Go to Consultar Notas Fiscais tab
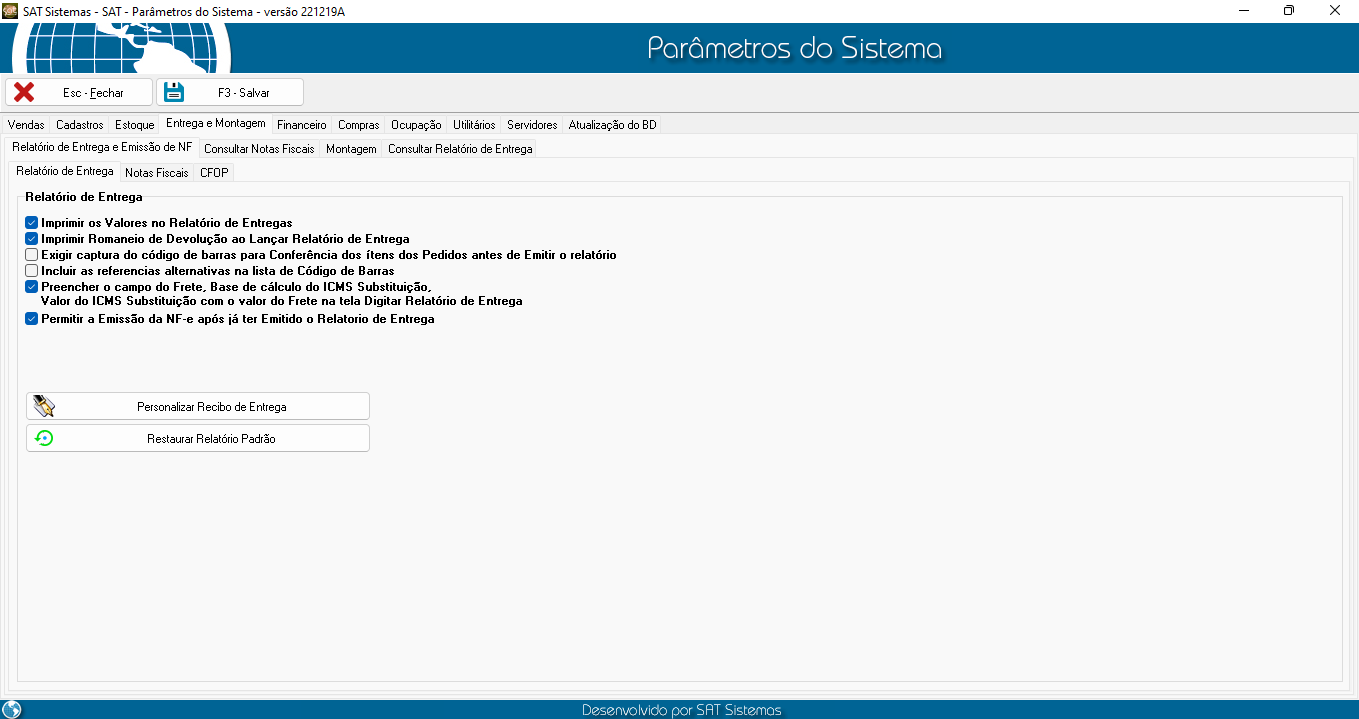This screenshot has width=1359, height=719. (259, 149)
